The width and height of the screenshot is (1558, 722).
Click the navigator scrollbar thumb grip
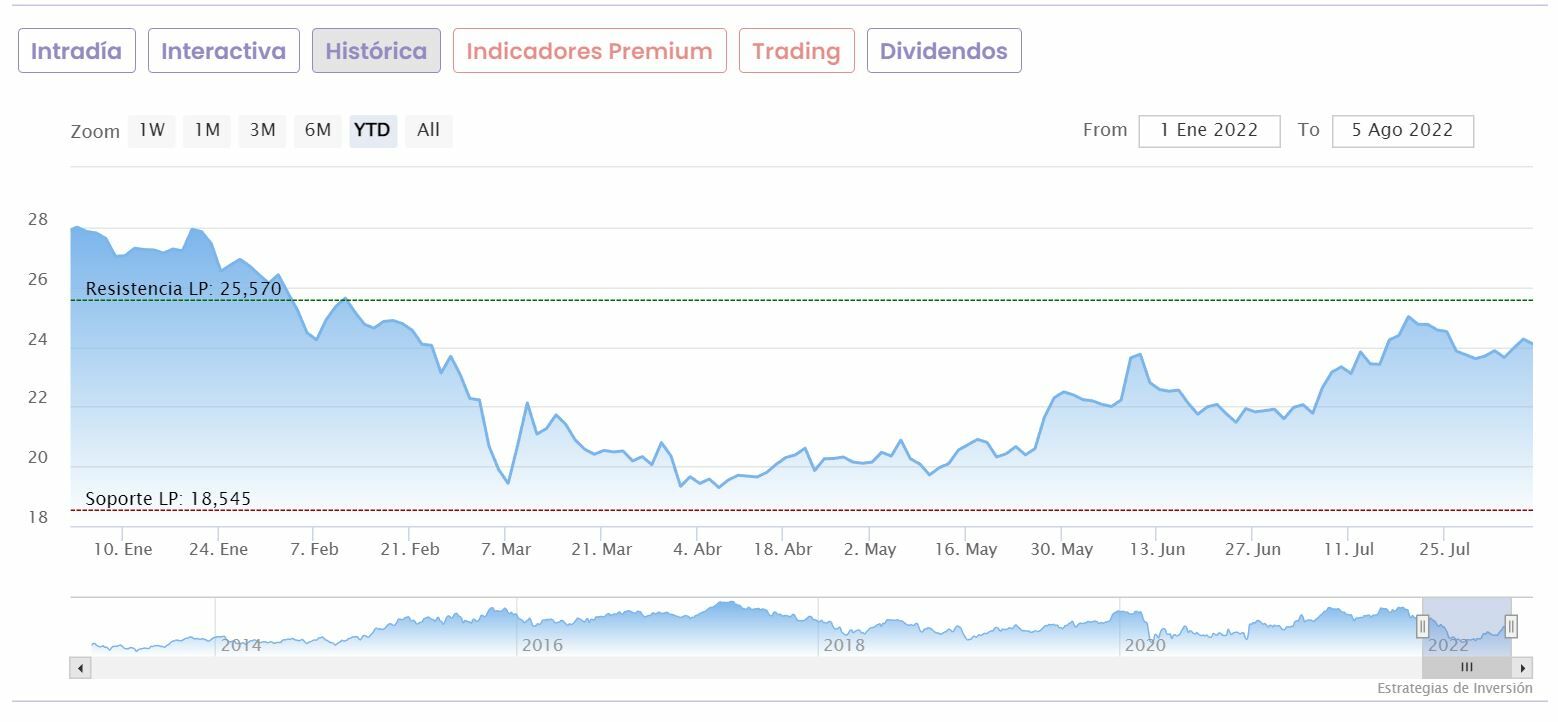tap(1467, 667)
